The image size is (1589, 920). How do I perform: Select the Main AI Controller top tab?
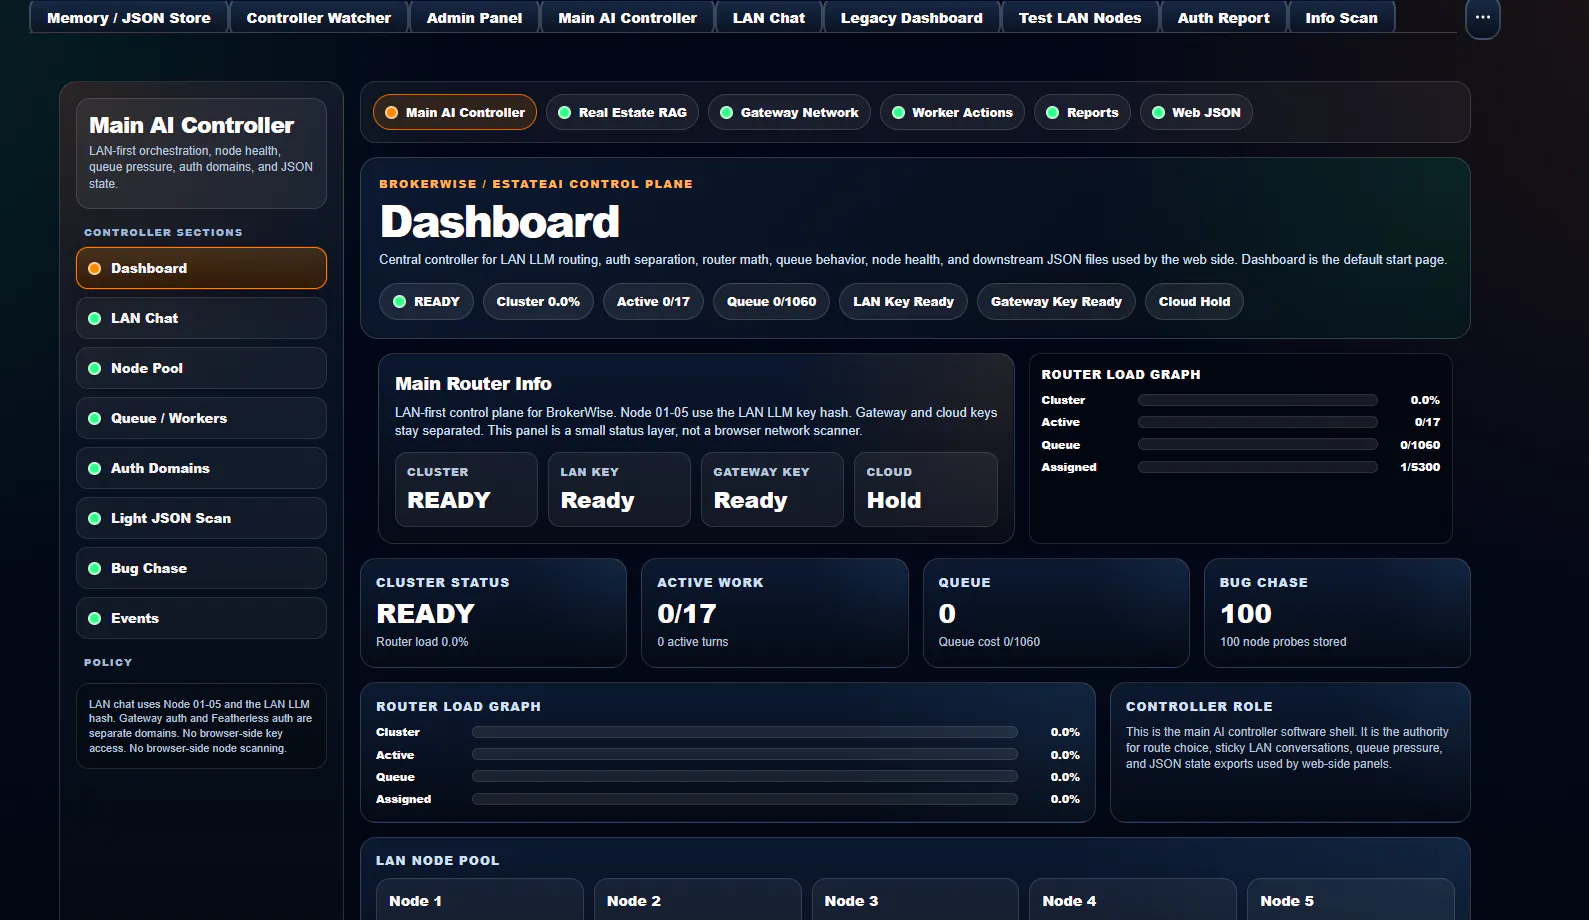(627, 18)
